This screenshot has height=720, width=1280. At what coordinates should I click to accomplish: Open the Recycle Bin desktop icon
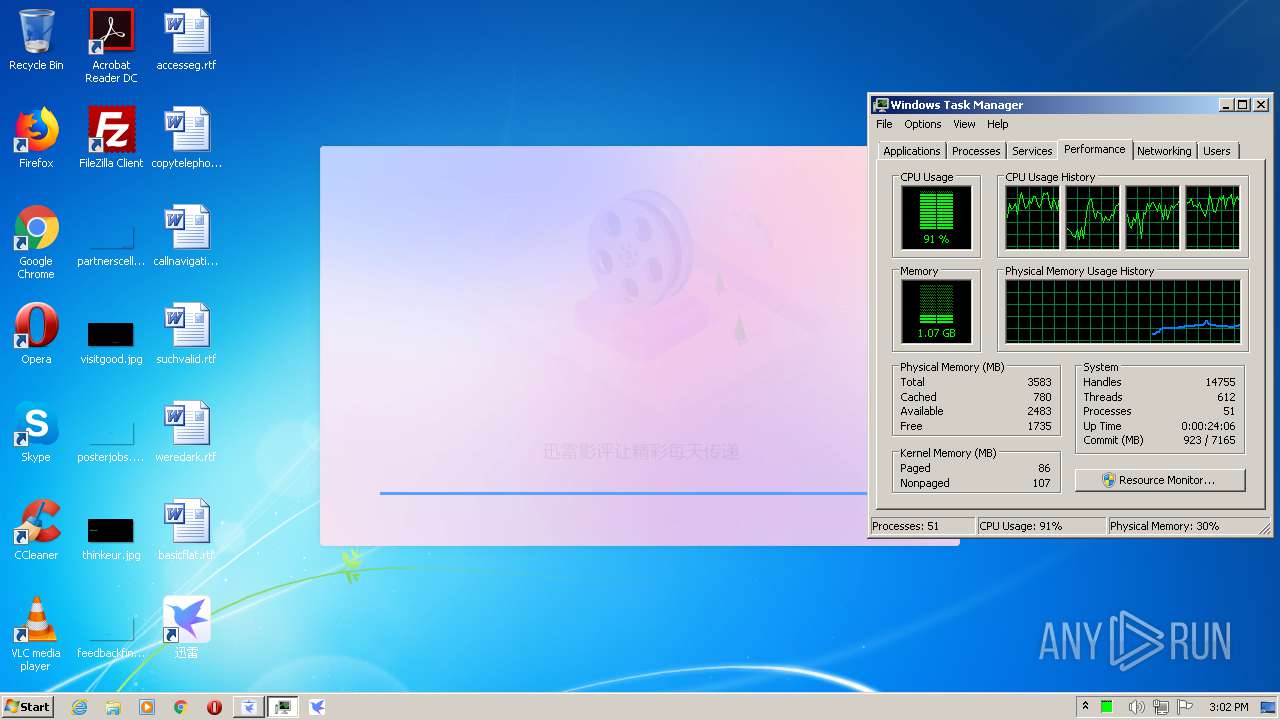36,40
